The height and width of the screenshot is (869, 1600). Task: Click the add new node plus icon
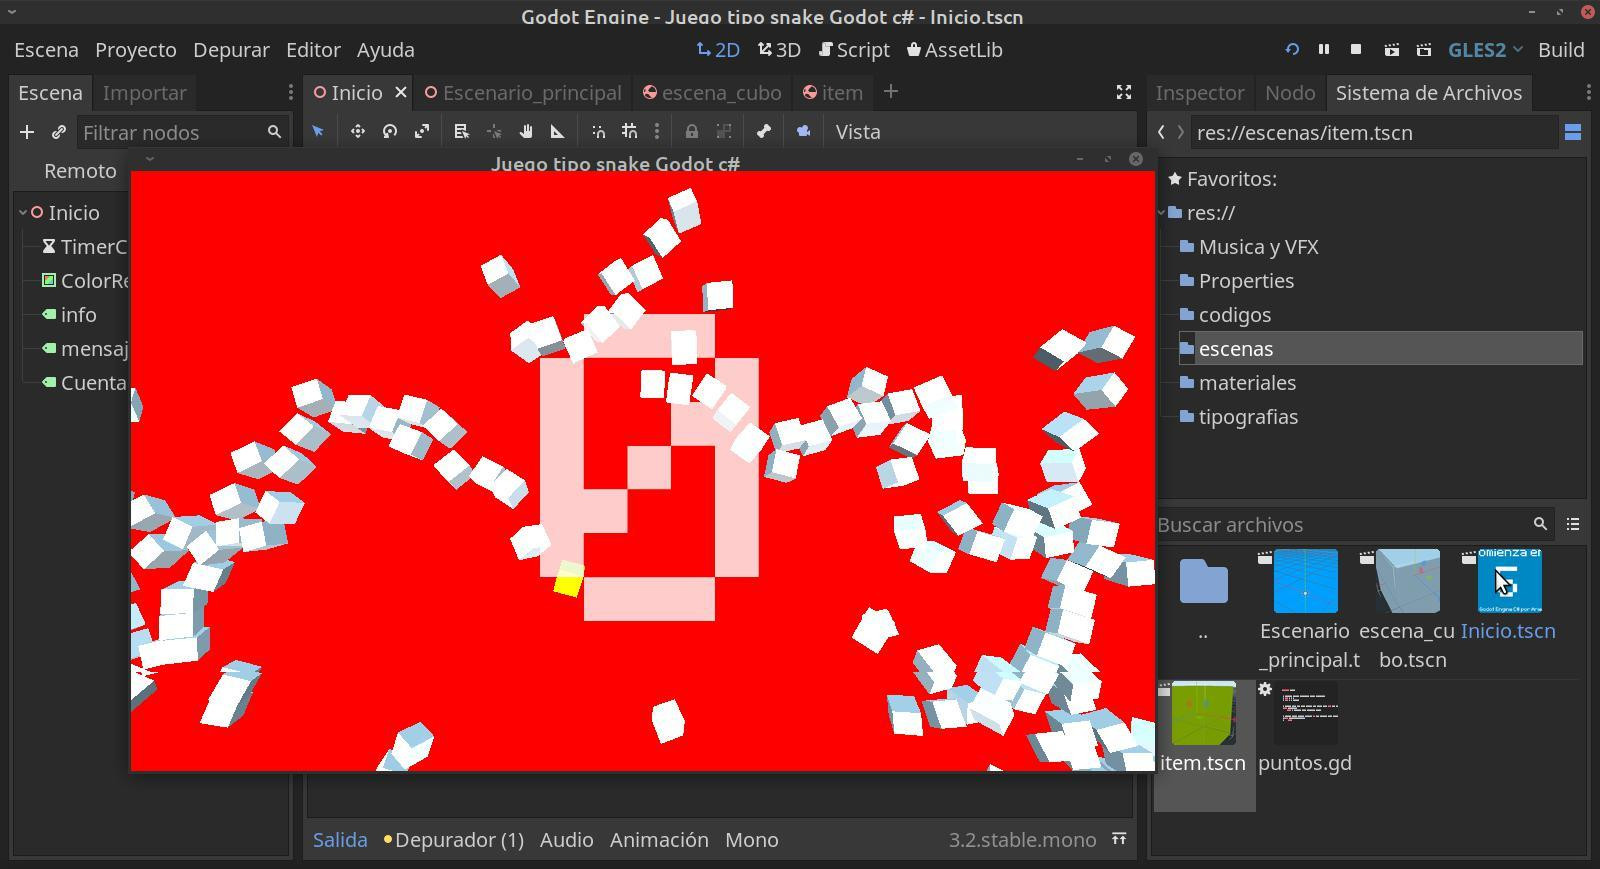coord(27,132)
